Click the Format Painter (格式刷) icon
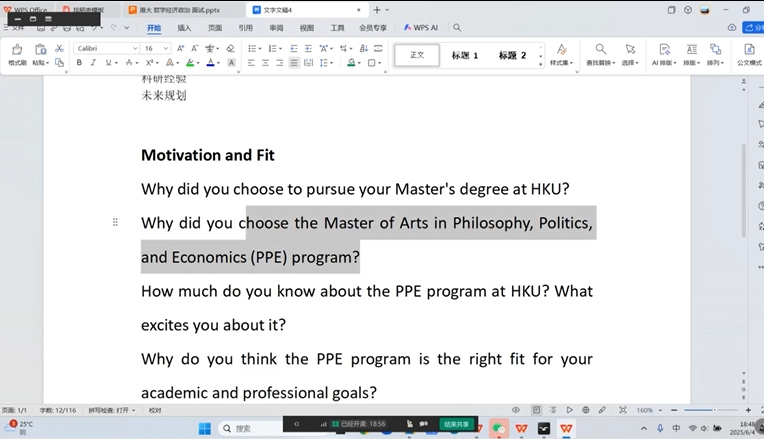 [17, 51]
